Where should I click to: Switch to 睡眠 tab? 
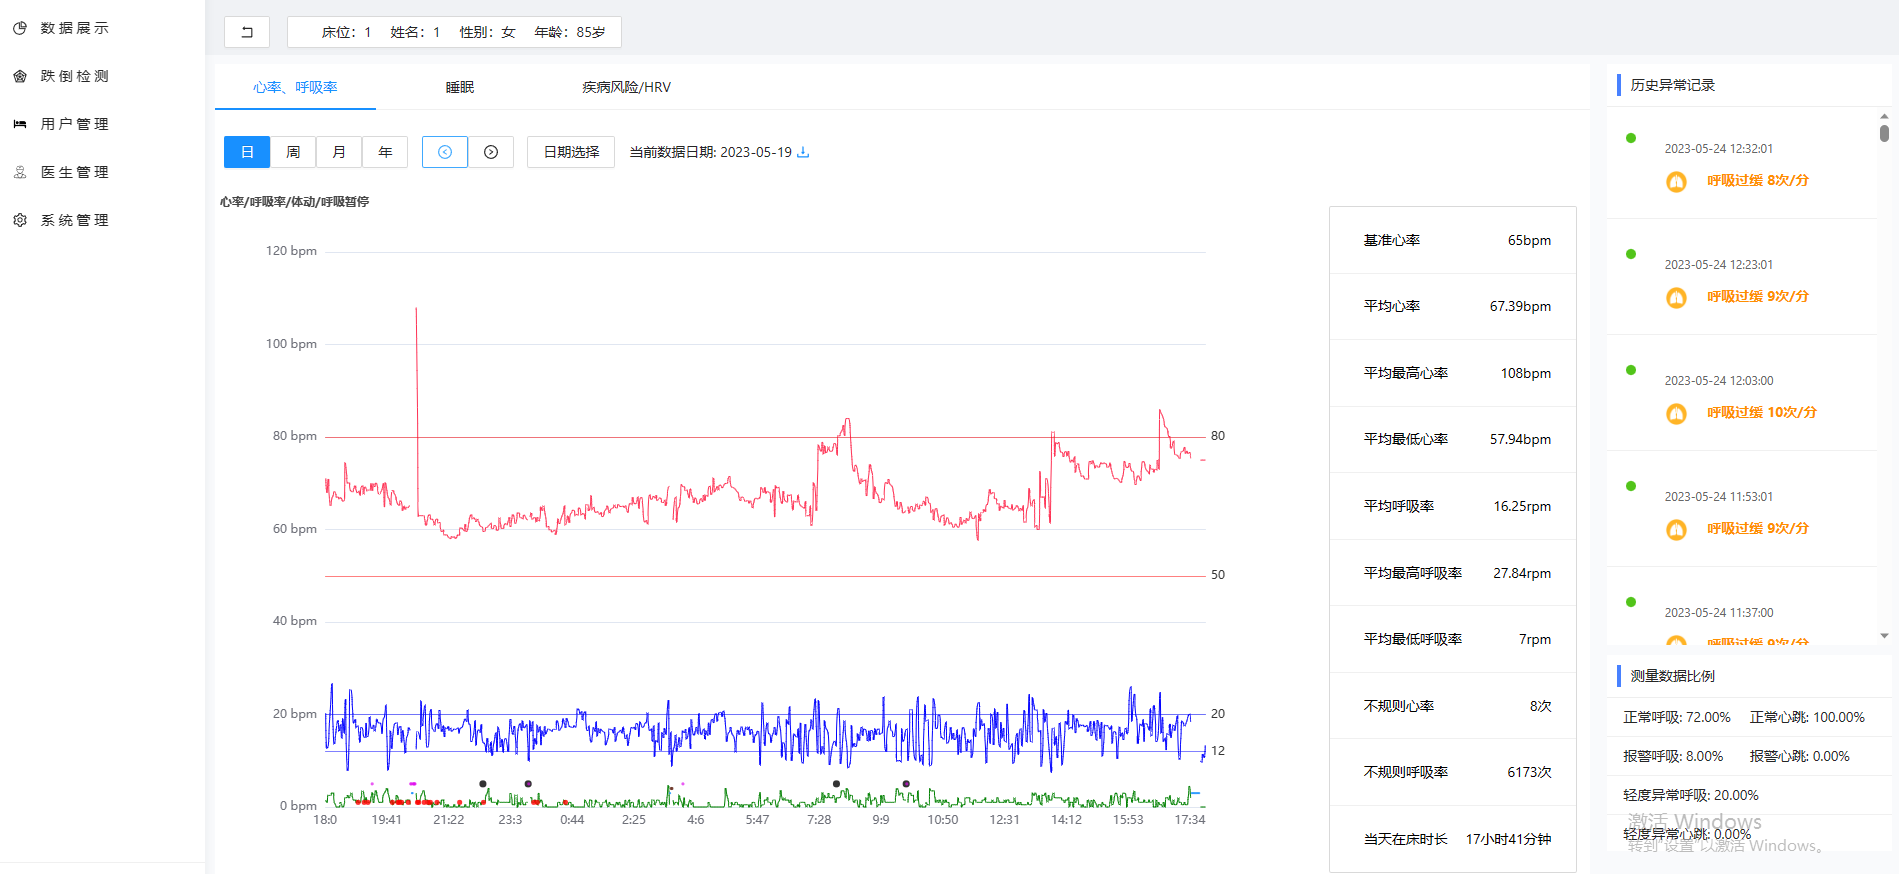click(460, 87)
